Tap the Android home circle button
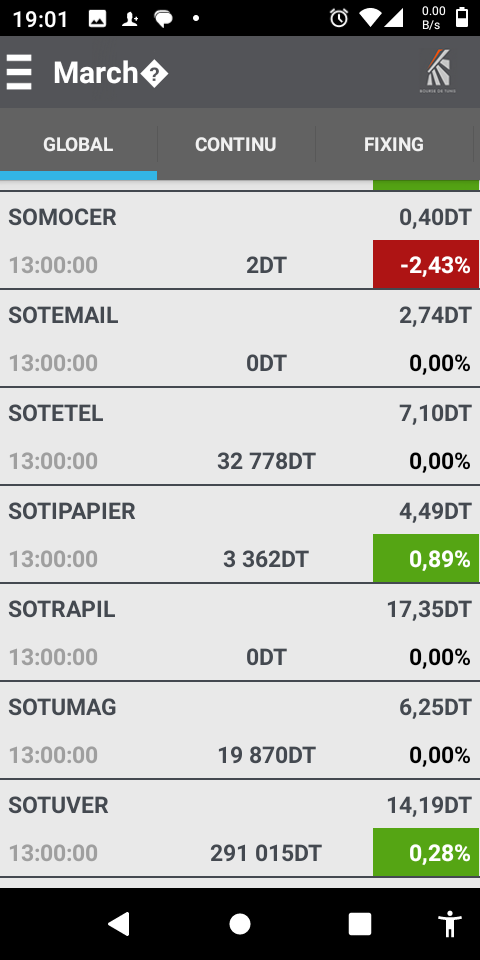The image size is (480, 960). (x=240, y=924)
